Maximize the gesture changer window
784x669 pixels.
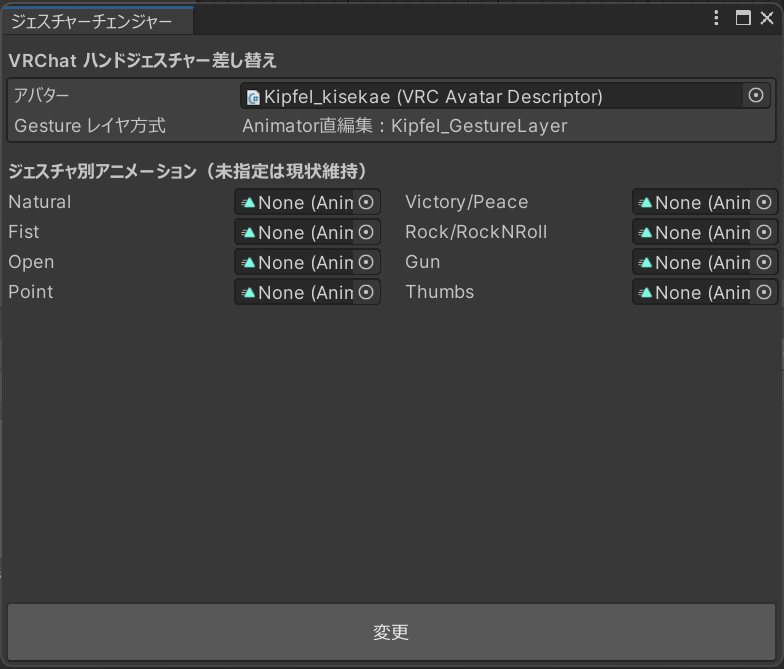(743, 18)
